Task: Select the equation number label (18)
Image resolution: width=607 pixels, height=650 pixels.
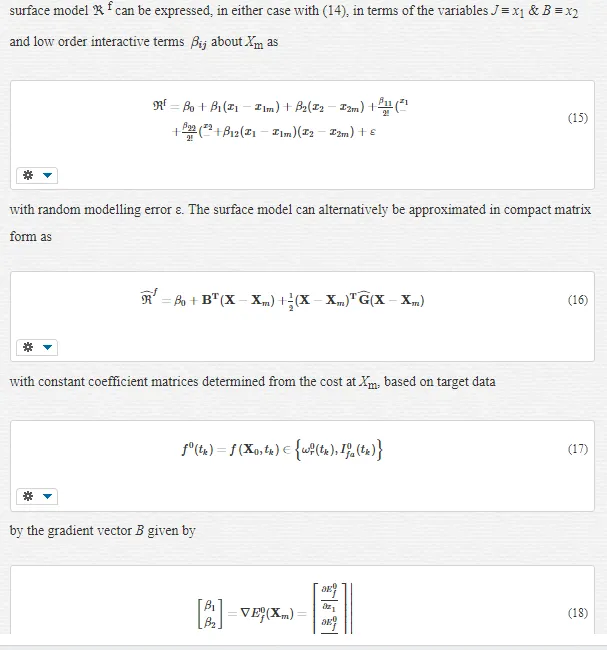Action: coord(578,613)
